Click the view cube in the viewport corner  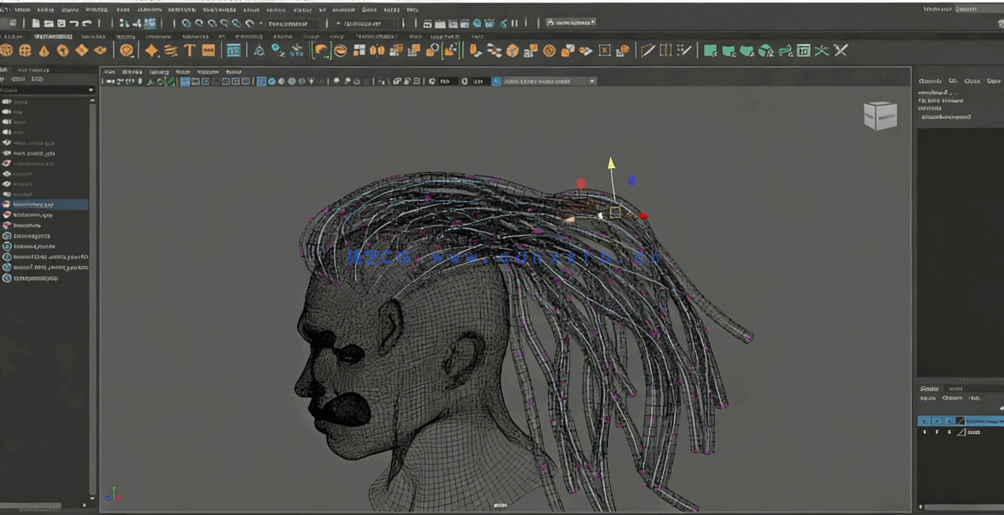pyautogui.click(x=880, y=116)
